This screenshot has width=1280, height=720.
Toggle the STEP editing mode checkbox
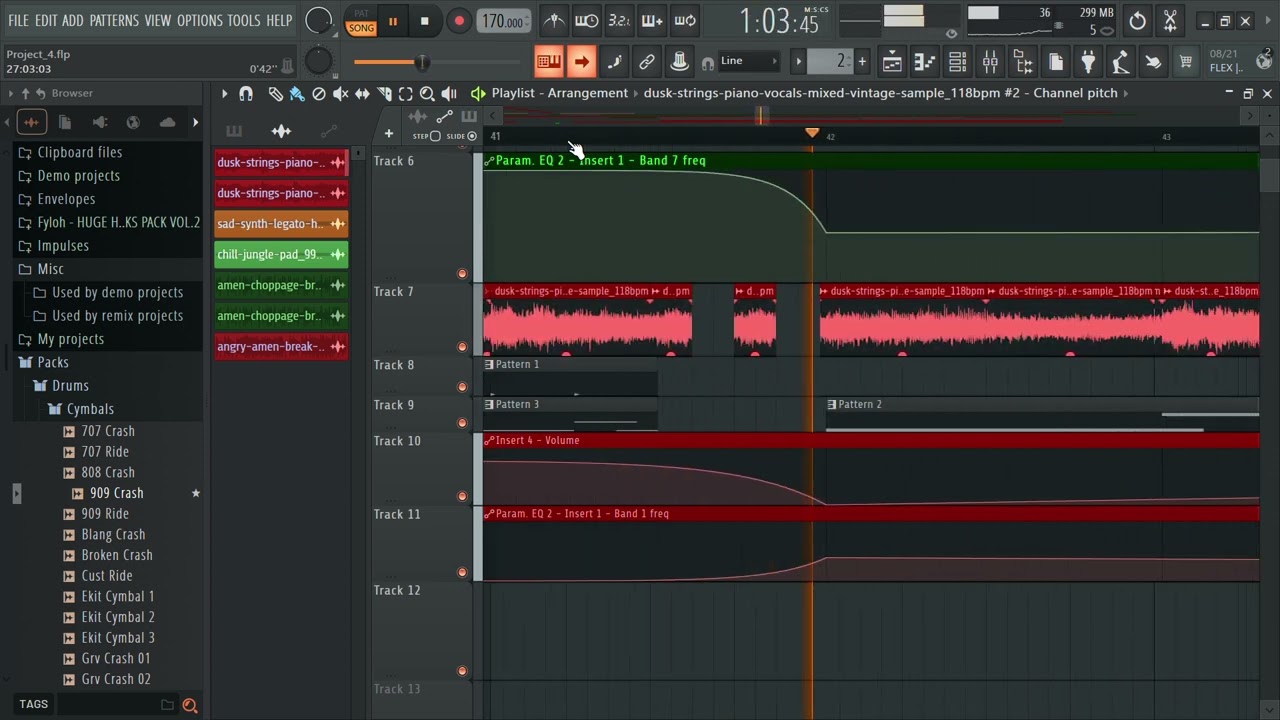[435, 136]
